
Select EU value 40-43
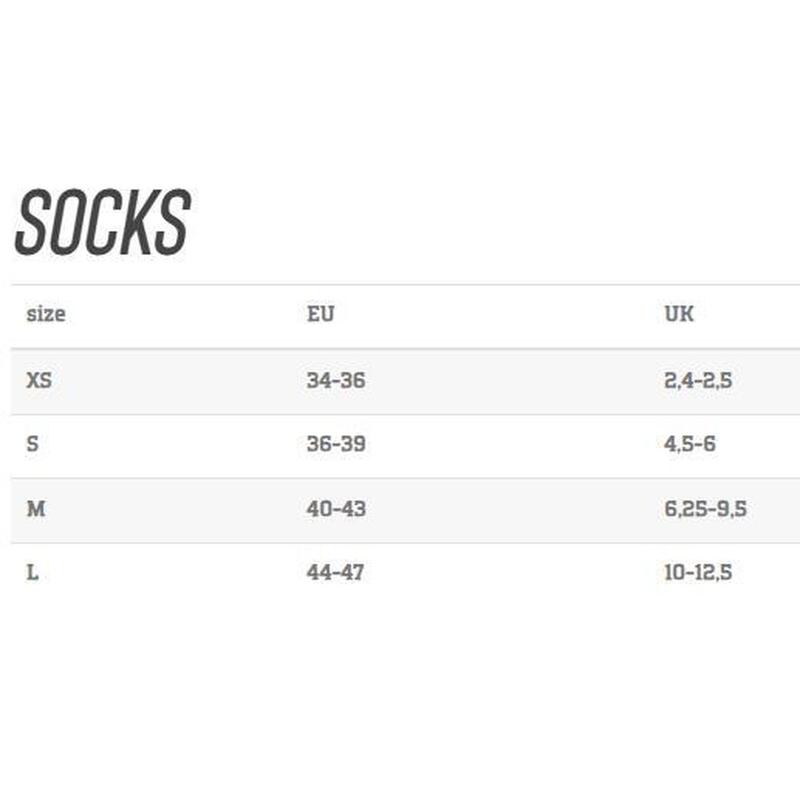(336, 509)
